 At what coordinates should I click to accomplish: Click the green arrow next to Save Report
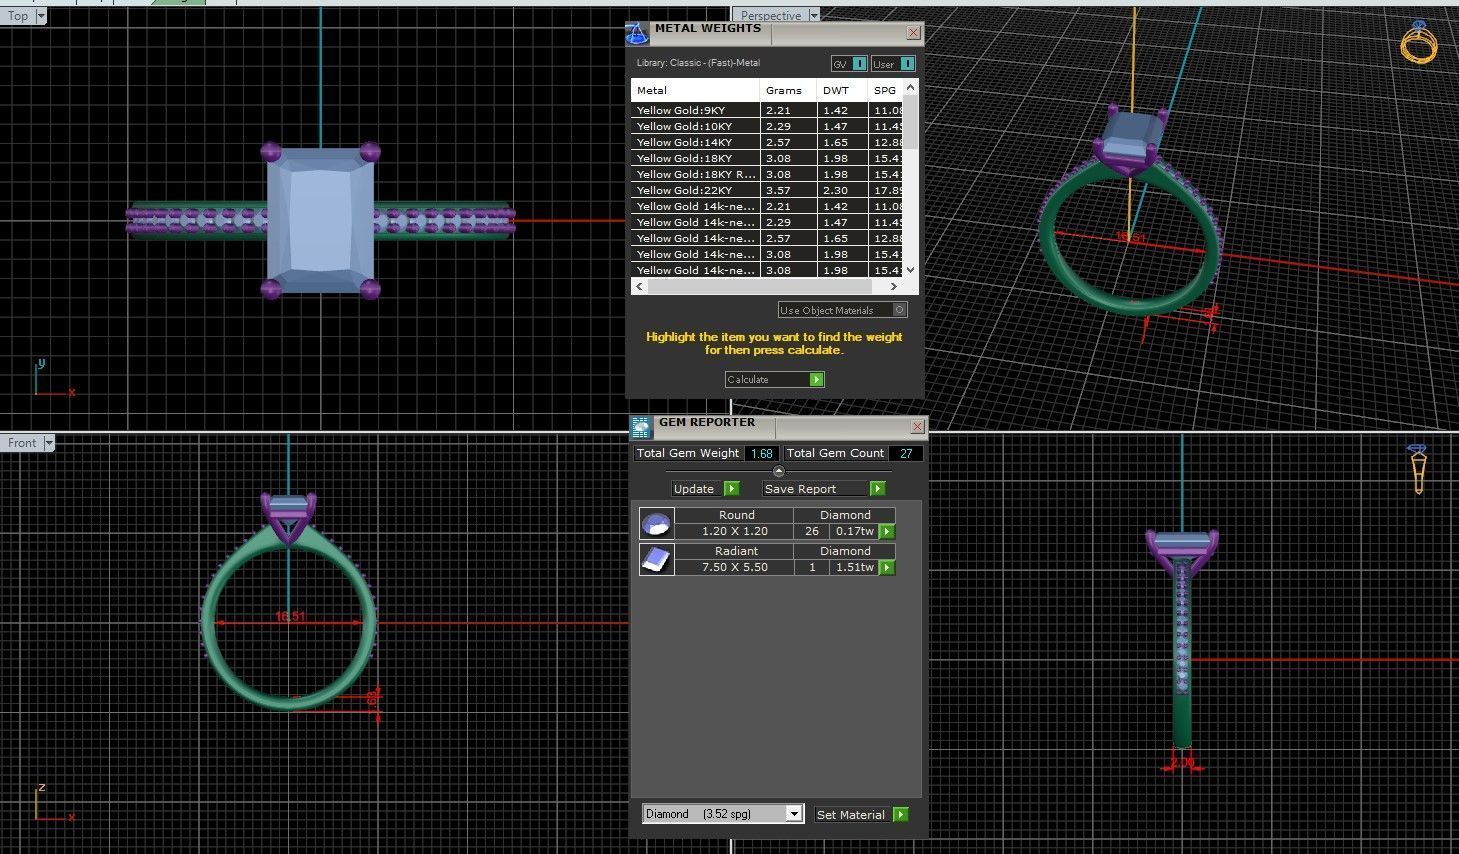point(877,488)
